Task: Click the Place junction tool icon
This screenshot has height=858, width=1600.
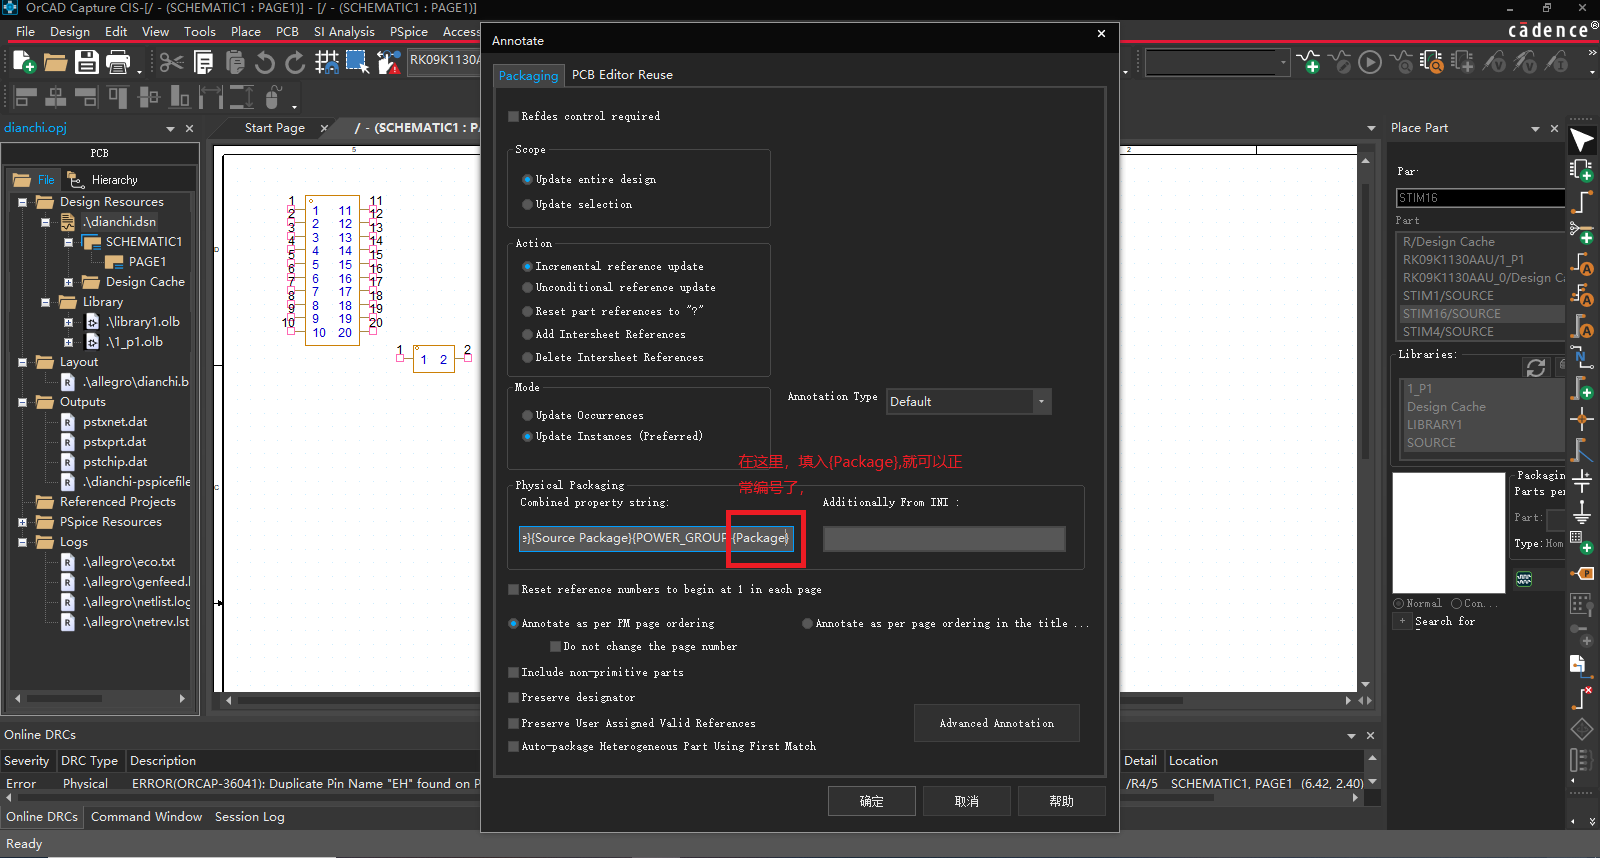Action: pos(1582,418)
